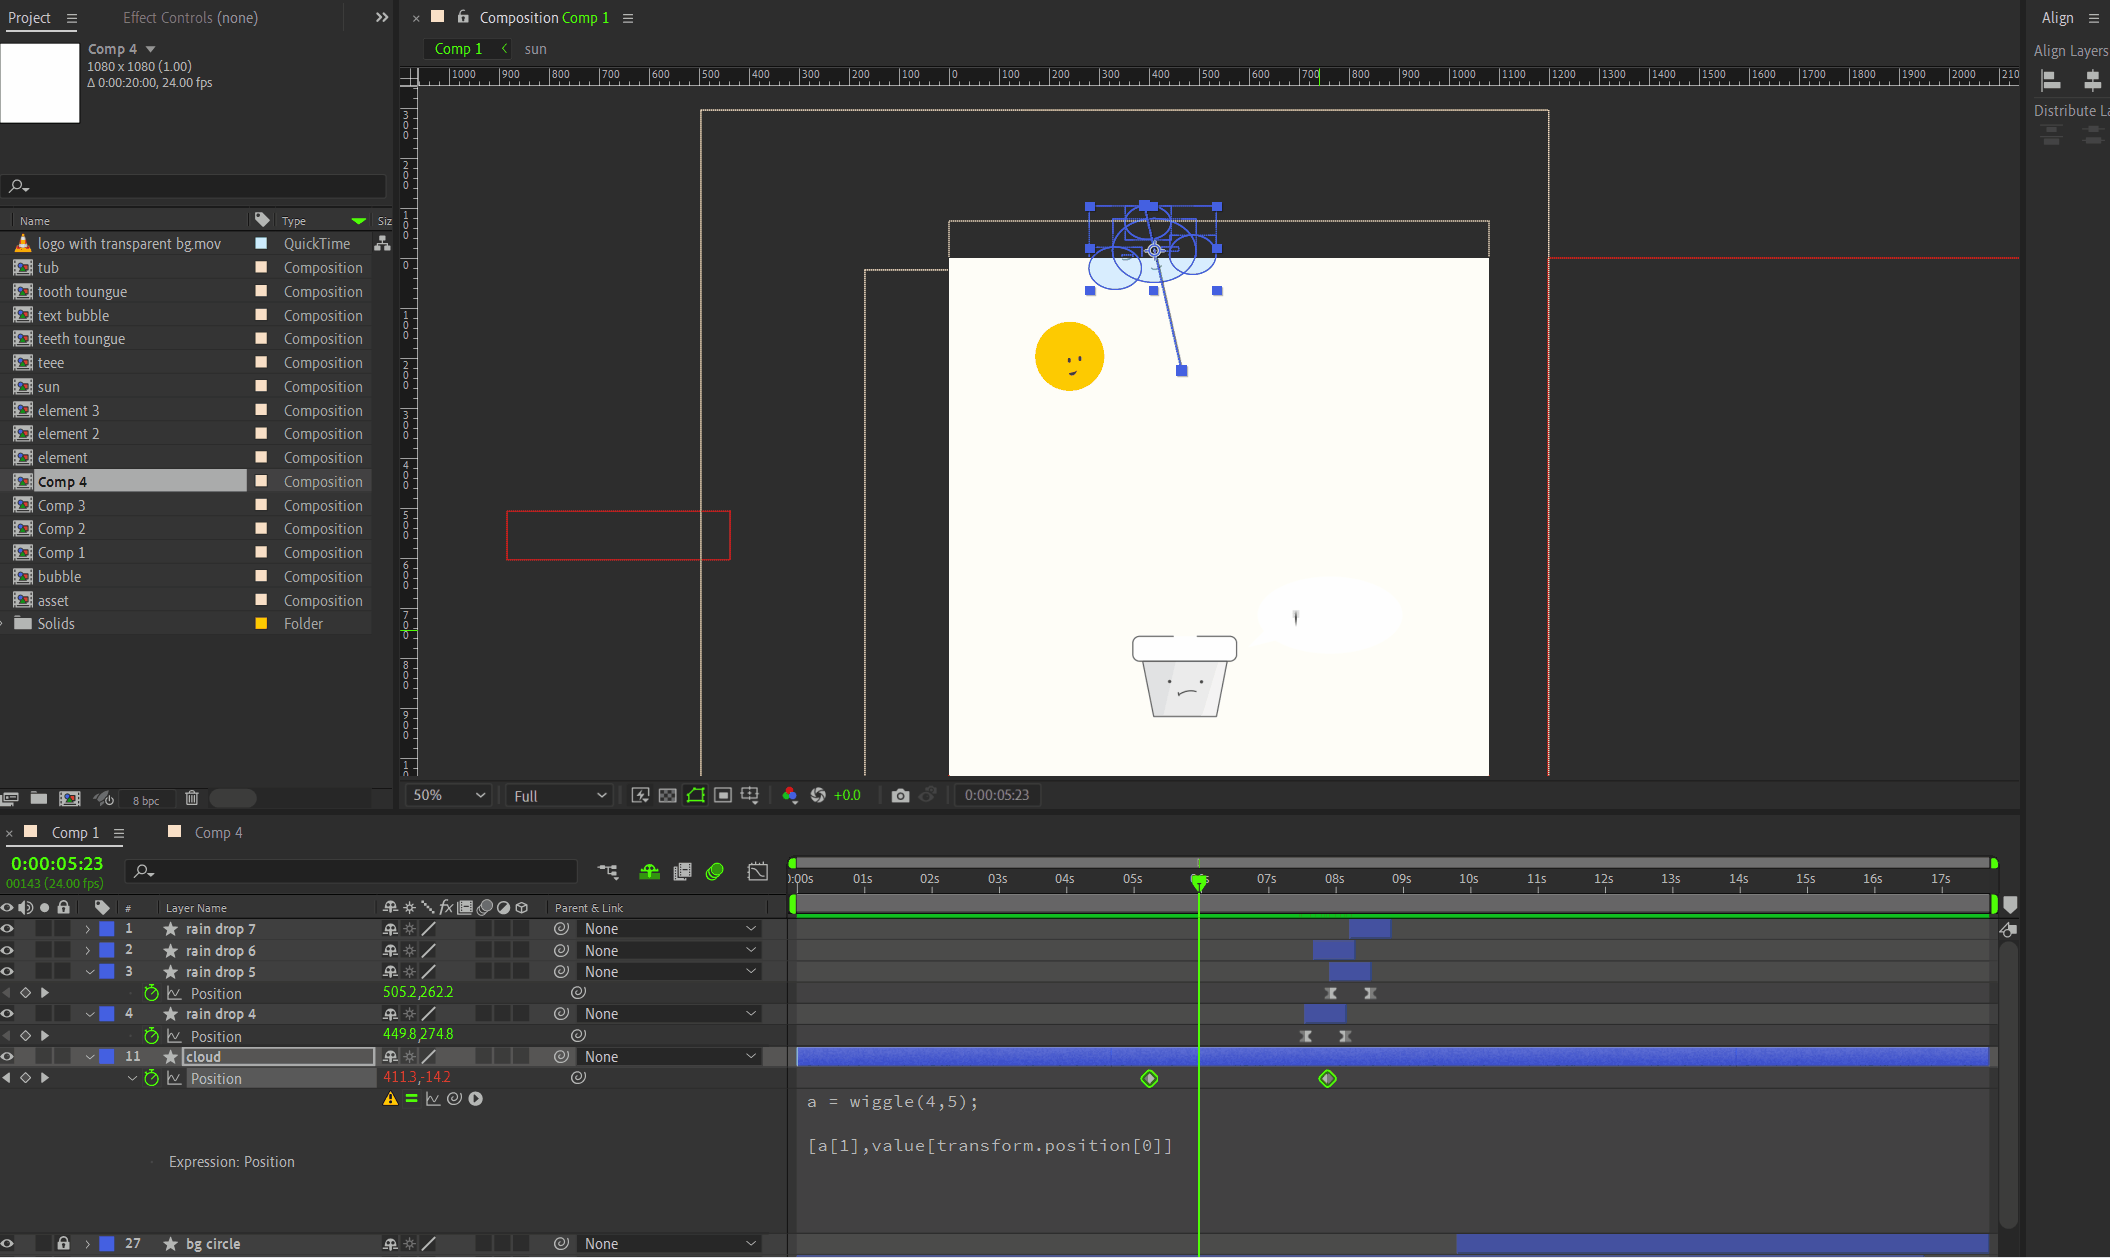Delete selected item with trash icon
This screenshot has height=1258, width=2110.
(192, 798)
